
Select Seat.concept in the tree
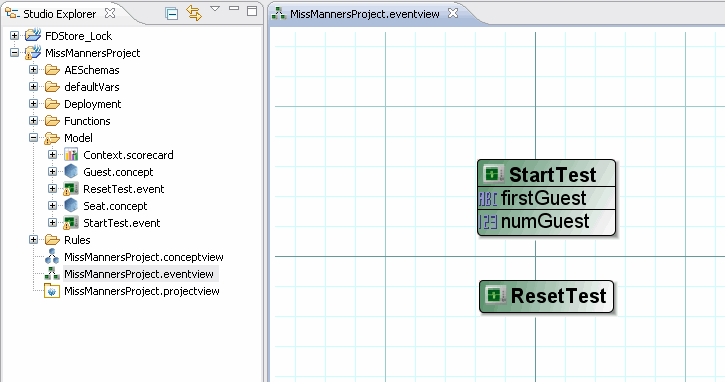coord(115,206)
